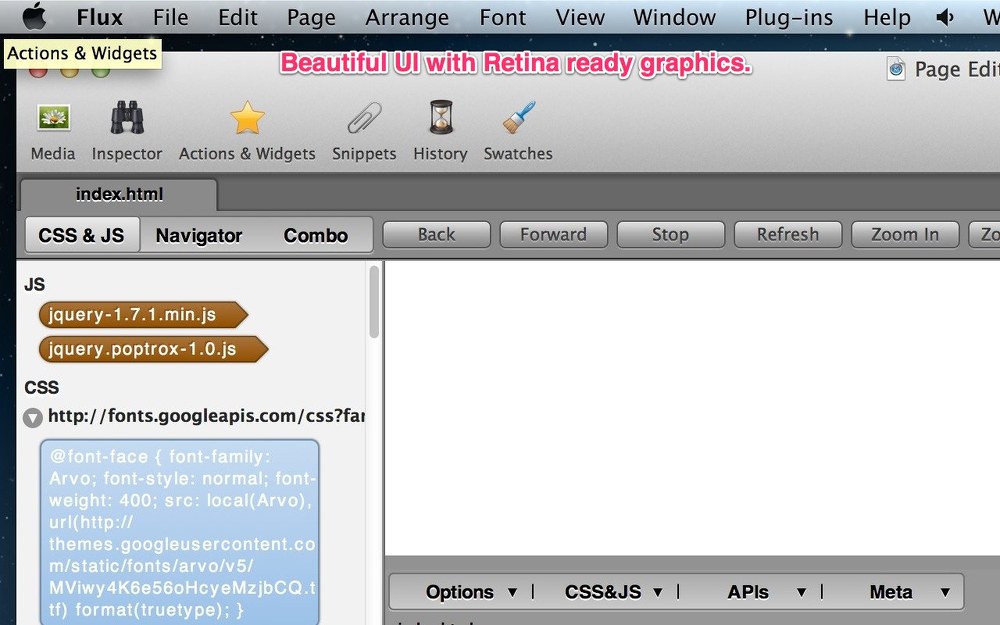Switch to Combo view
Image resolution: width=1000 pixels, height=625 pixels.
(x=316, y=235)
